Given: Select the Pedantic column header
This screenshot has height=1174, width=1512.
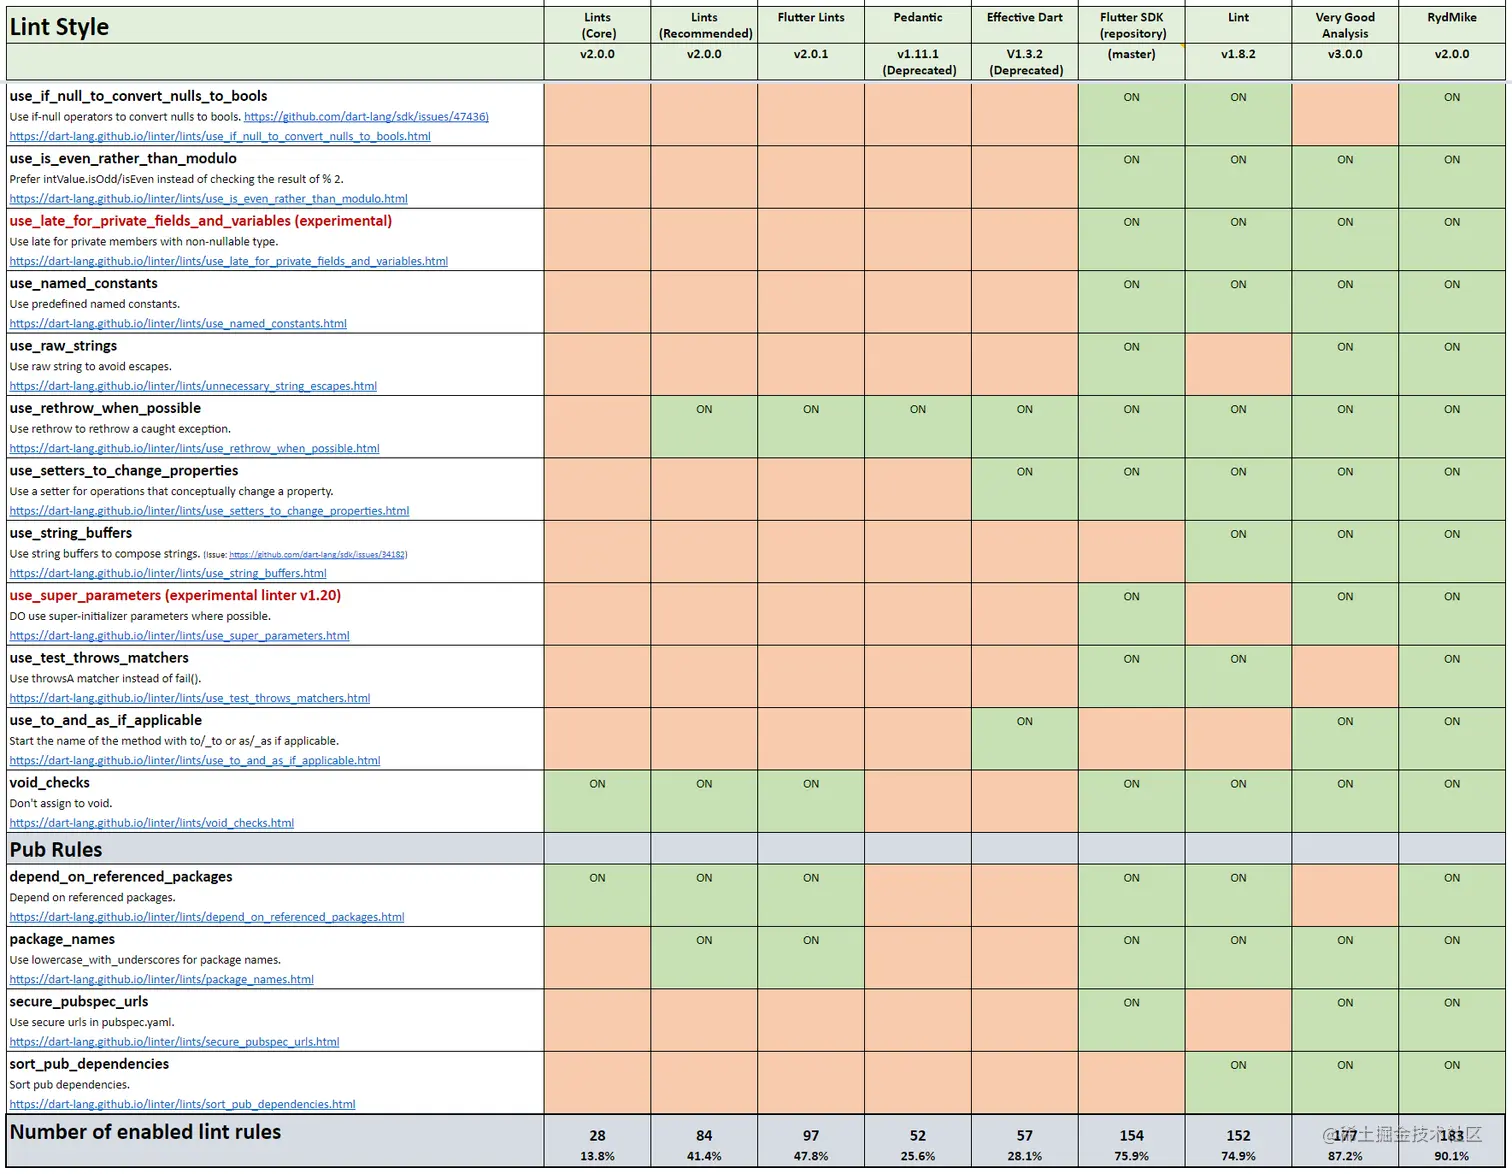Looking at the screenshot, I should coord(918,26).
